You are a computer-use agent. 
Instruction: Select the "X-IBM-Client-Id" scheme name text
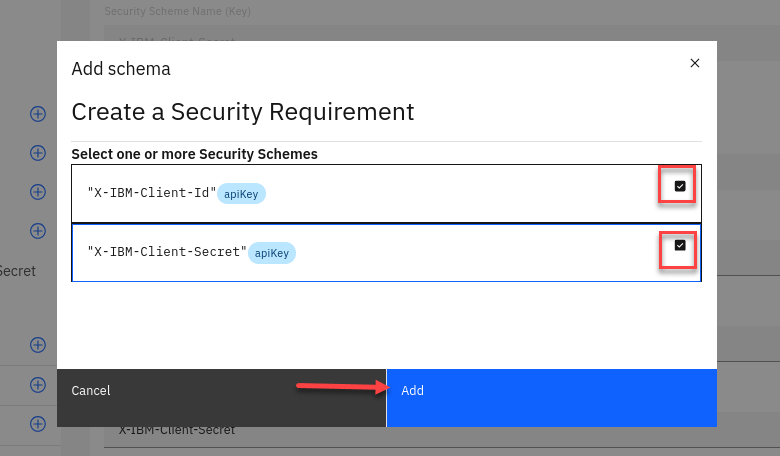coord(151,193)
